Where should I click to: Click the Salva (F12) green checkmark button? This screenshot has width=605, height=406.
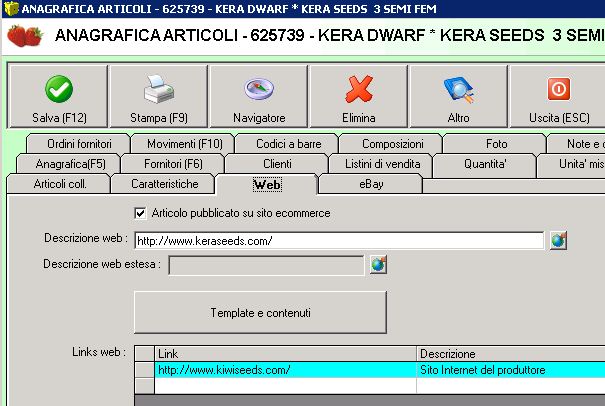58,96
